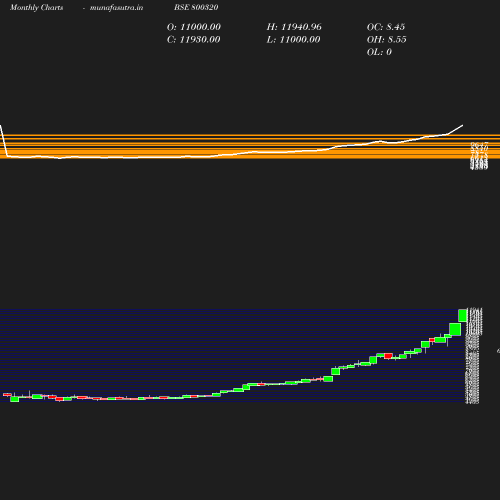Select the OC: 8.45 value
Screen dimensions: 500x500
pyautogui.click(x=386, y=27)
